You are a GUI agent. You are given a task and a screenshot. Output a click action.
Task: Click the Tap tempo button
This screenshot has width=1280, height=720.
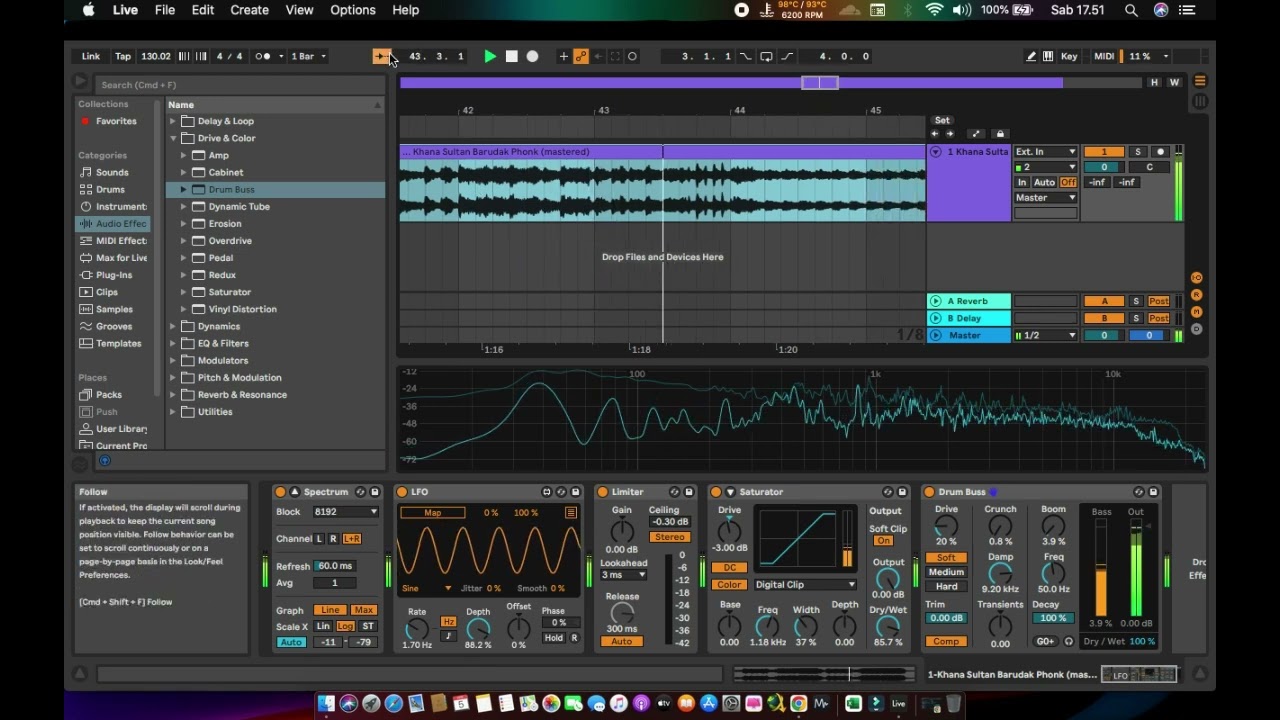tap(123, 56)
